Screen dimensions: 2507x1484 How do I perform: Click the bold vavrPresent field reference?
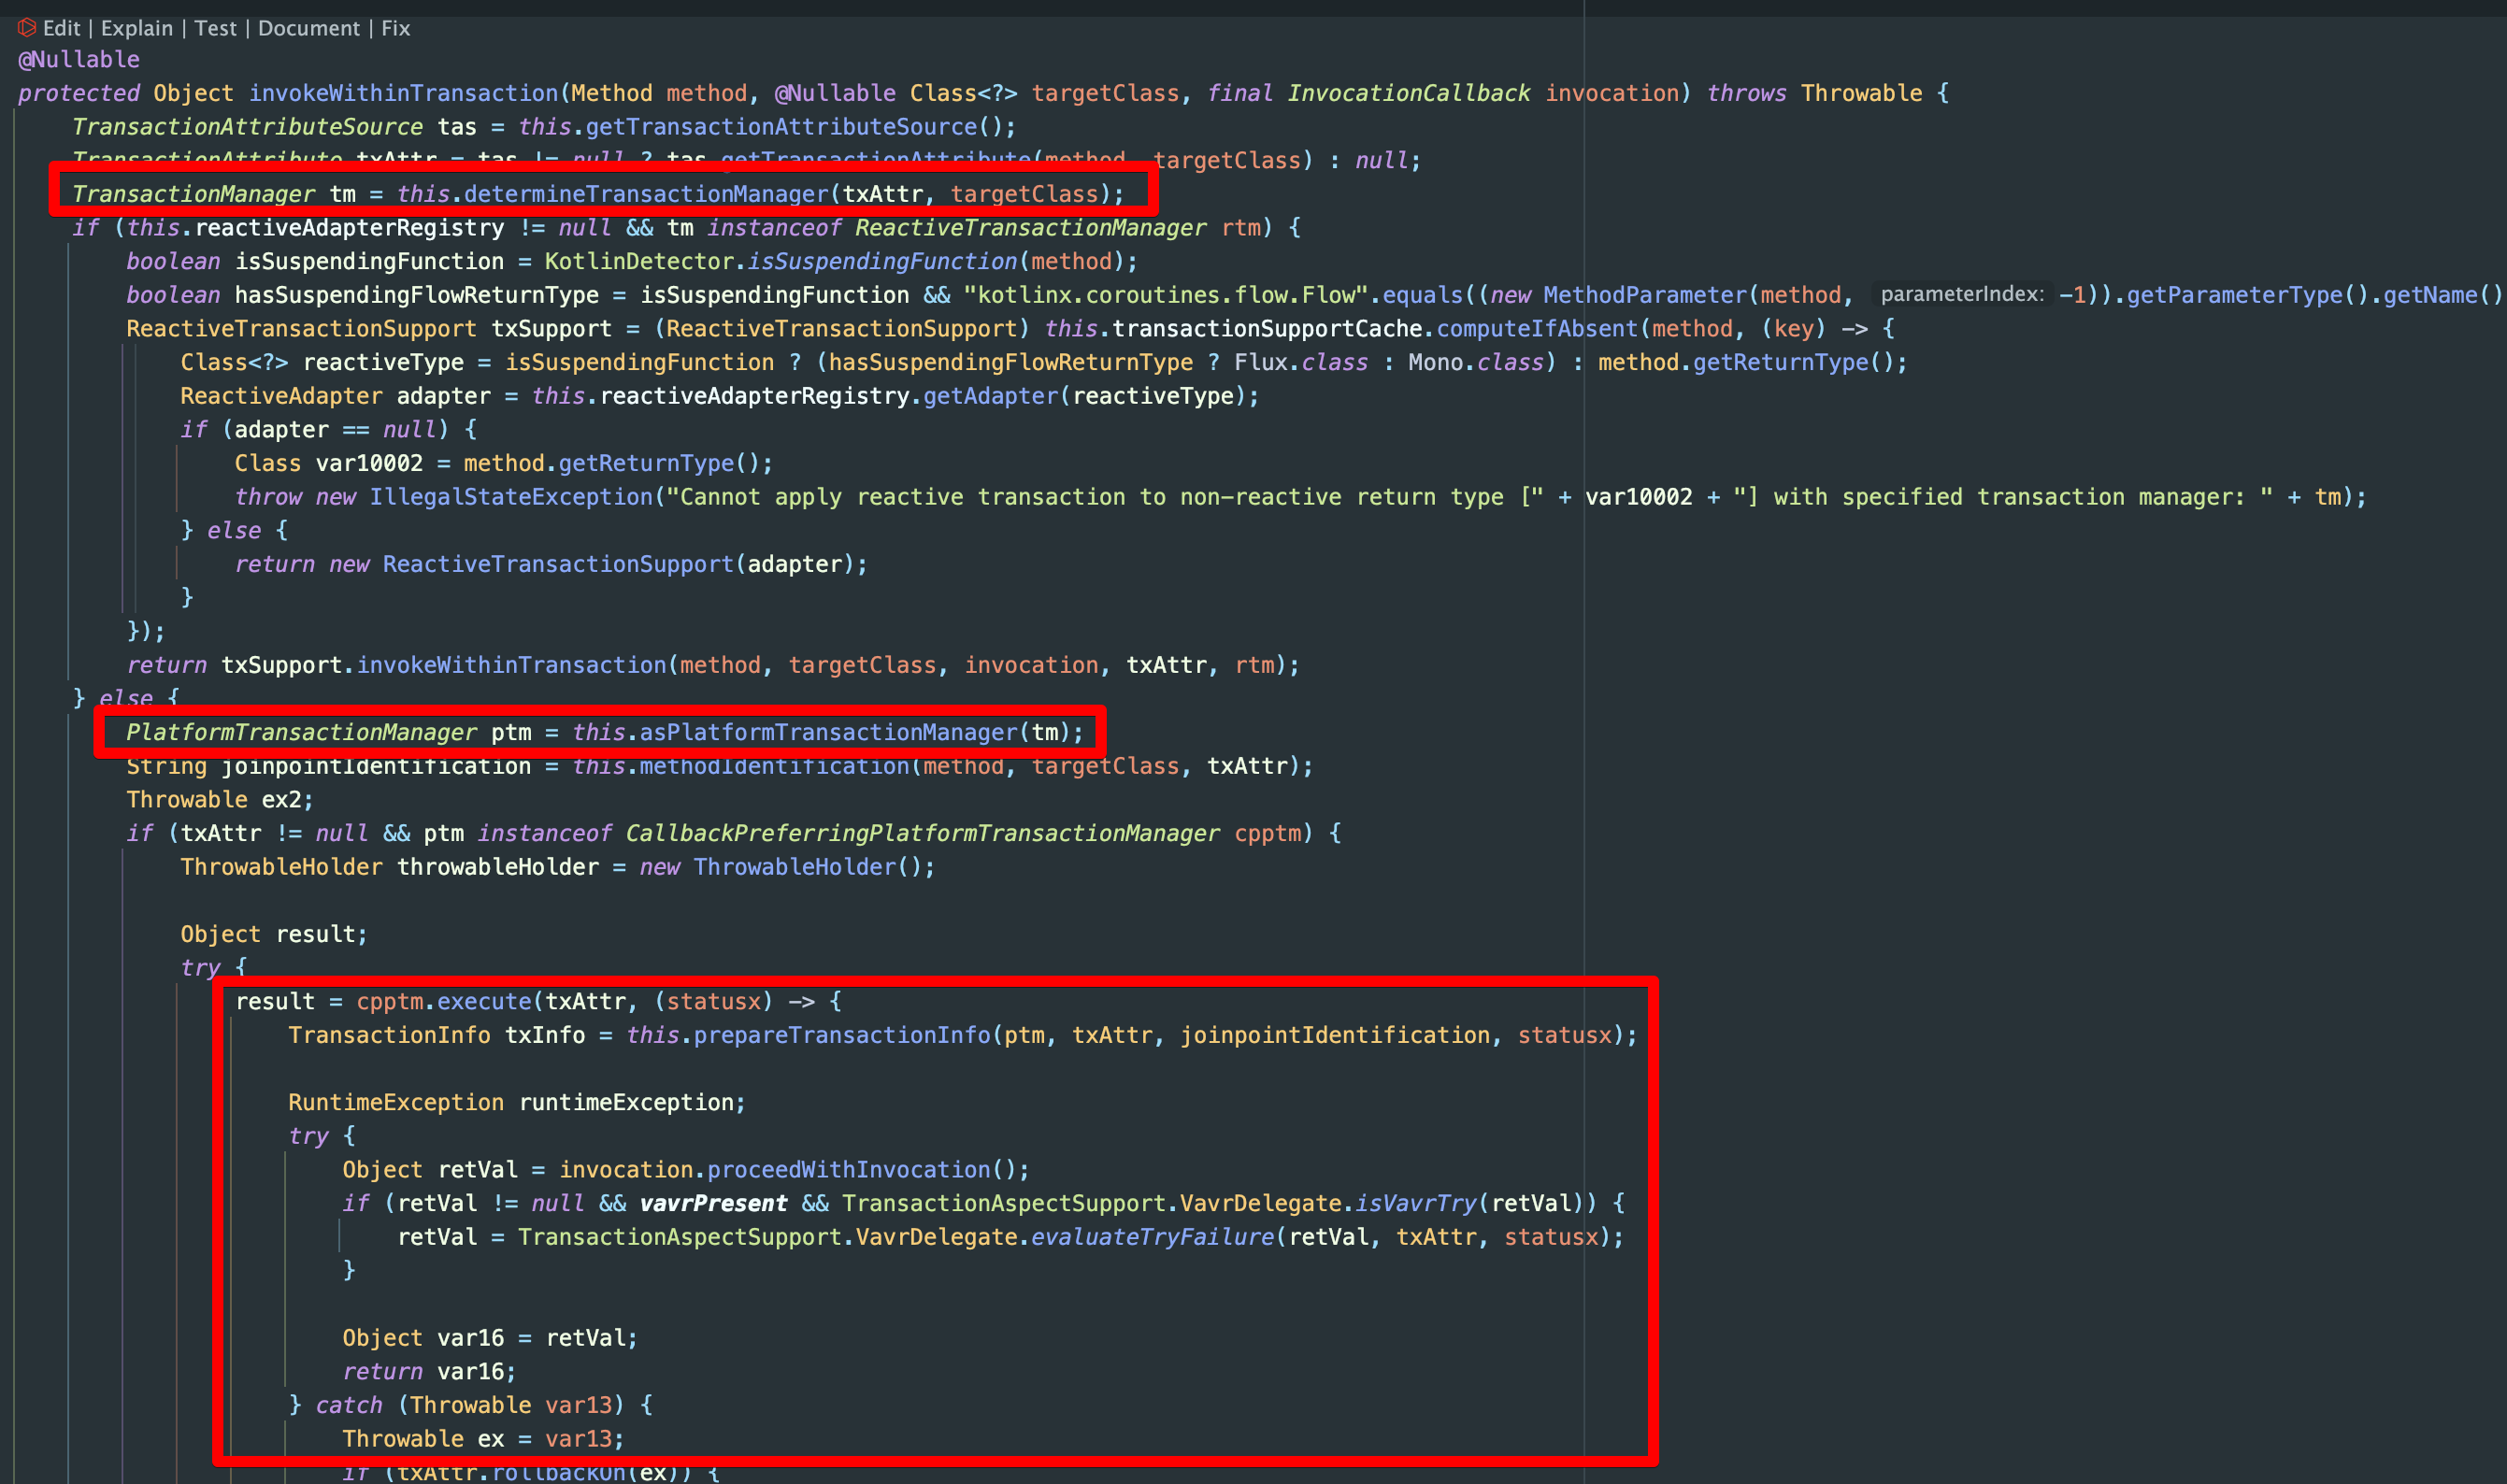(x=713, y=1204)
